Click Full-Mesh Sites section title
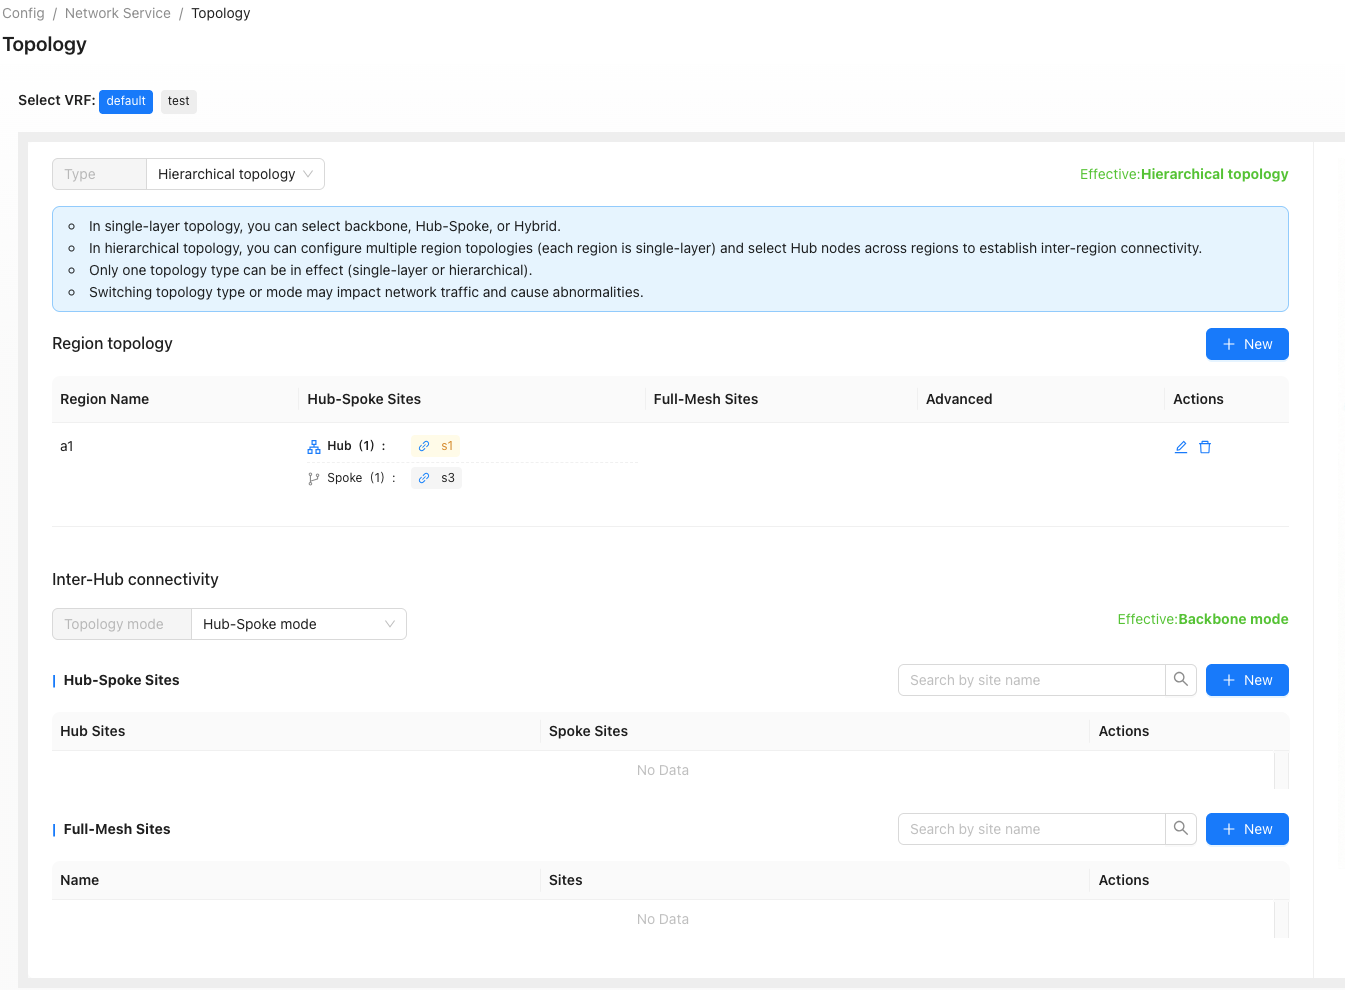Screen dimensions: 1345x990 (117, 829)
